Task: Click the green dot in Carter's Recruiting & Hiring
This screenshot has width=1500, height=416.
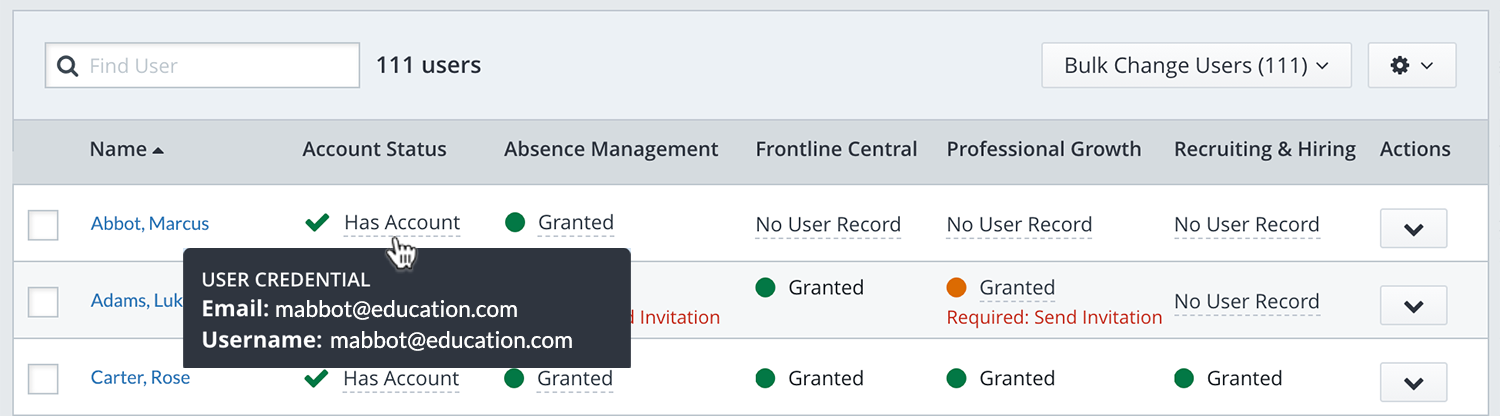Action: pyautogui.click(x=1184, y=378)
